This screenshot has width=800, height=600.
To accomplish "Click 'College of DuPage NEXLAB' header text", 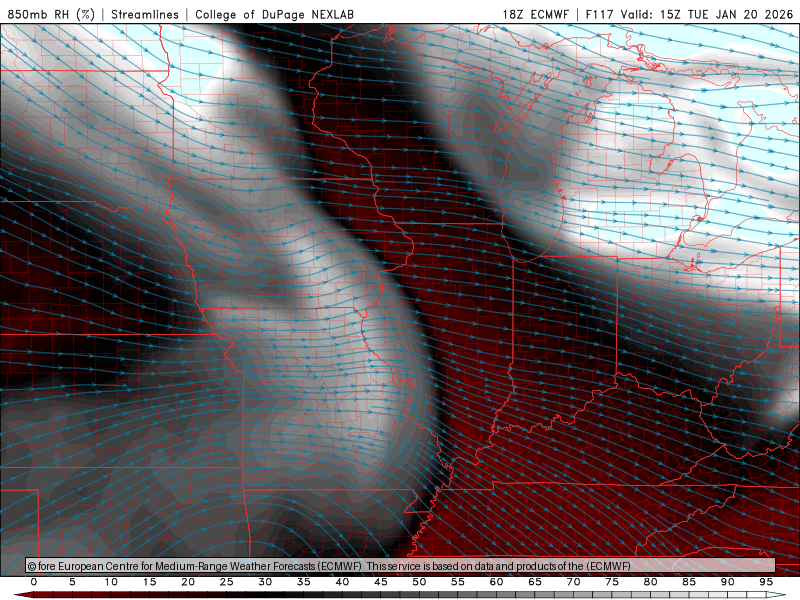I will click(274, 14).
